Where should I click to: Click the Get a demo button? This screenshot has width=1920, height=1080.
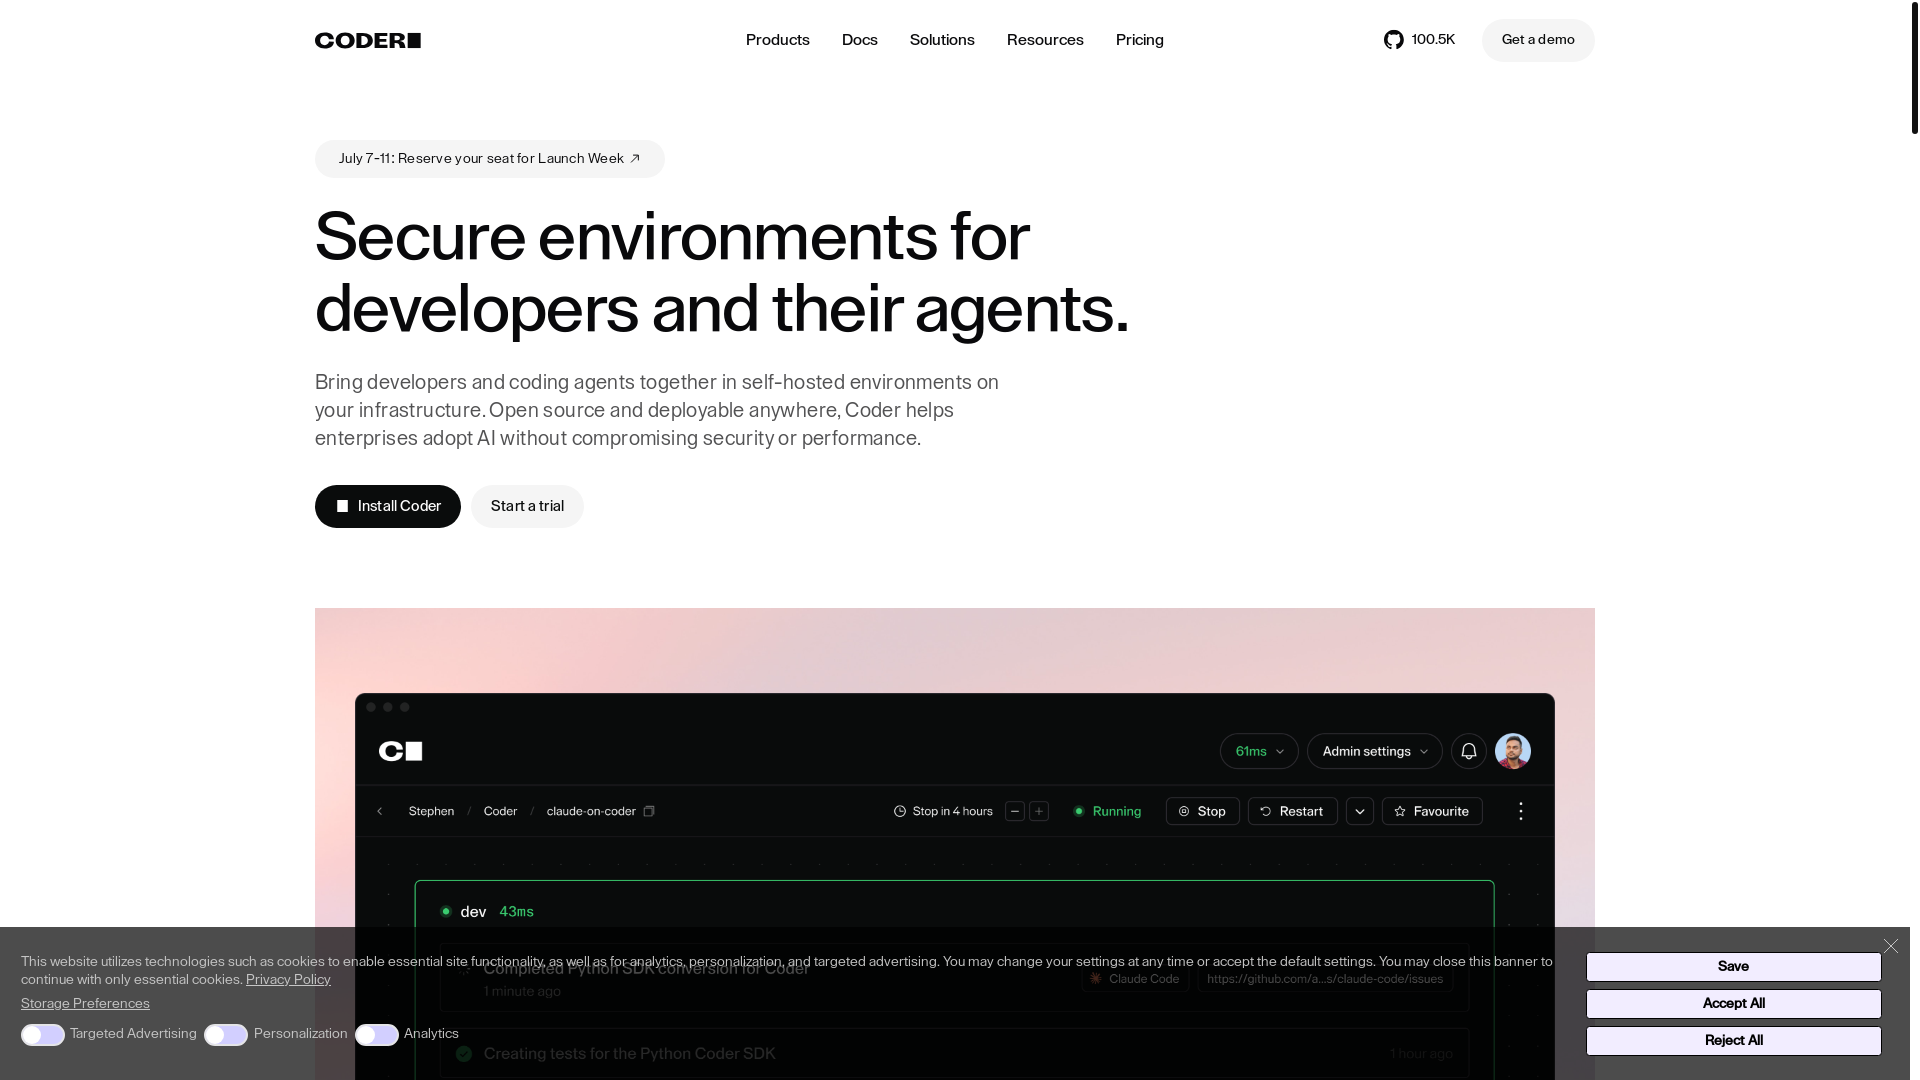coord(1538,40)
